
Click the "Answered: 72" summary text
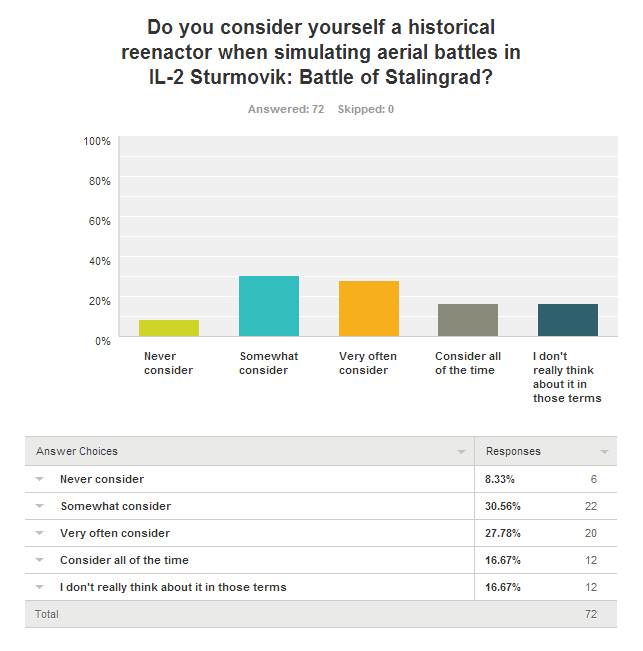(x=286, y=109)
